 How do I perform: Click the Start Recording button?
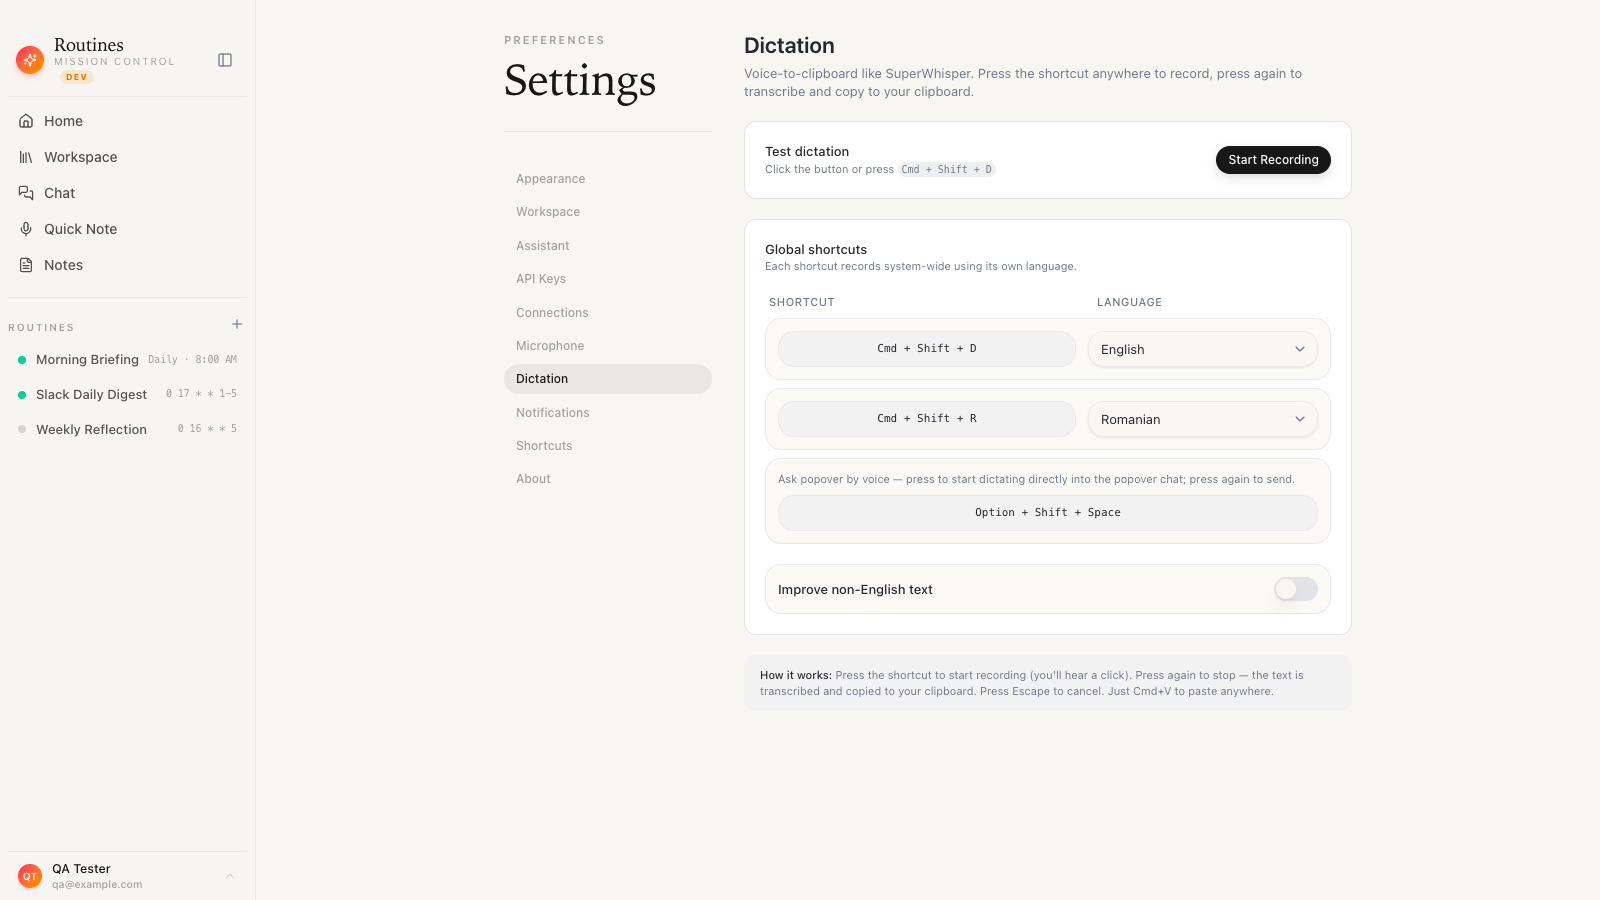click(x=1273, y=160)
